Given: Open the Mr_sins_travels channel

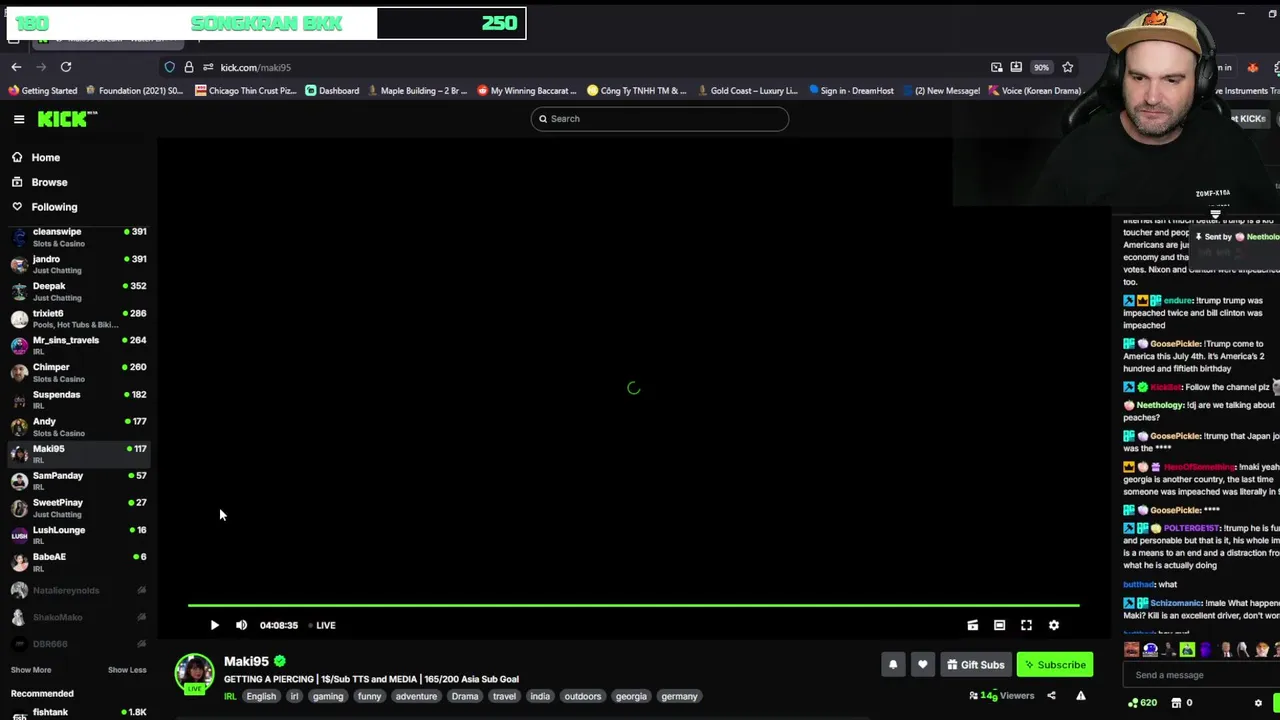Looking at the screenshot, I should [x=78, y=345].
